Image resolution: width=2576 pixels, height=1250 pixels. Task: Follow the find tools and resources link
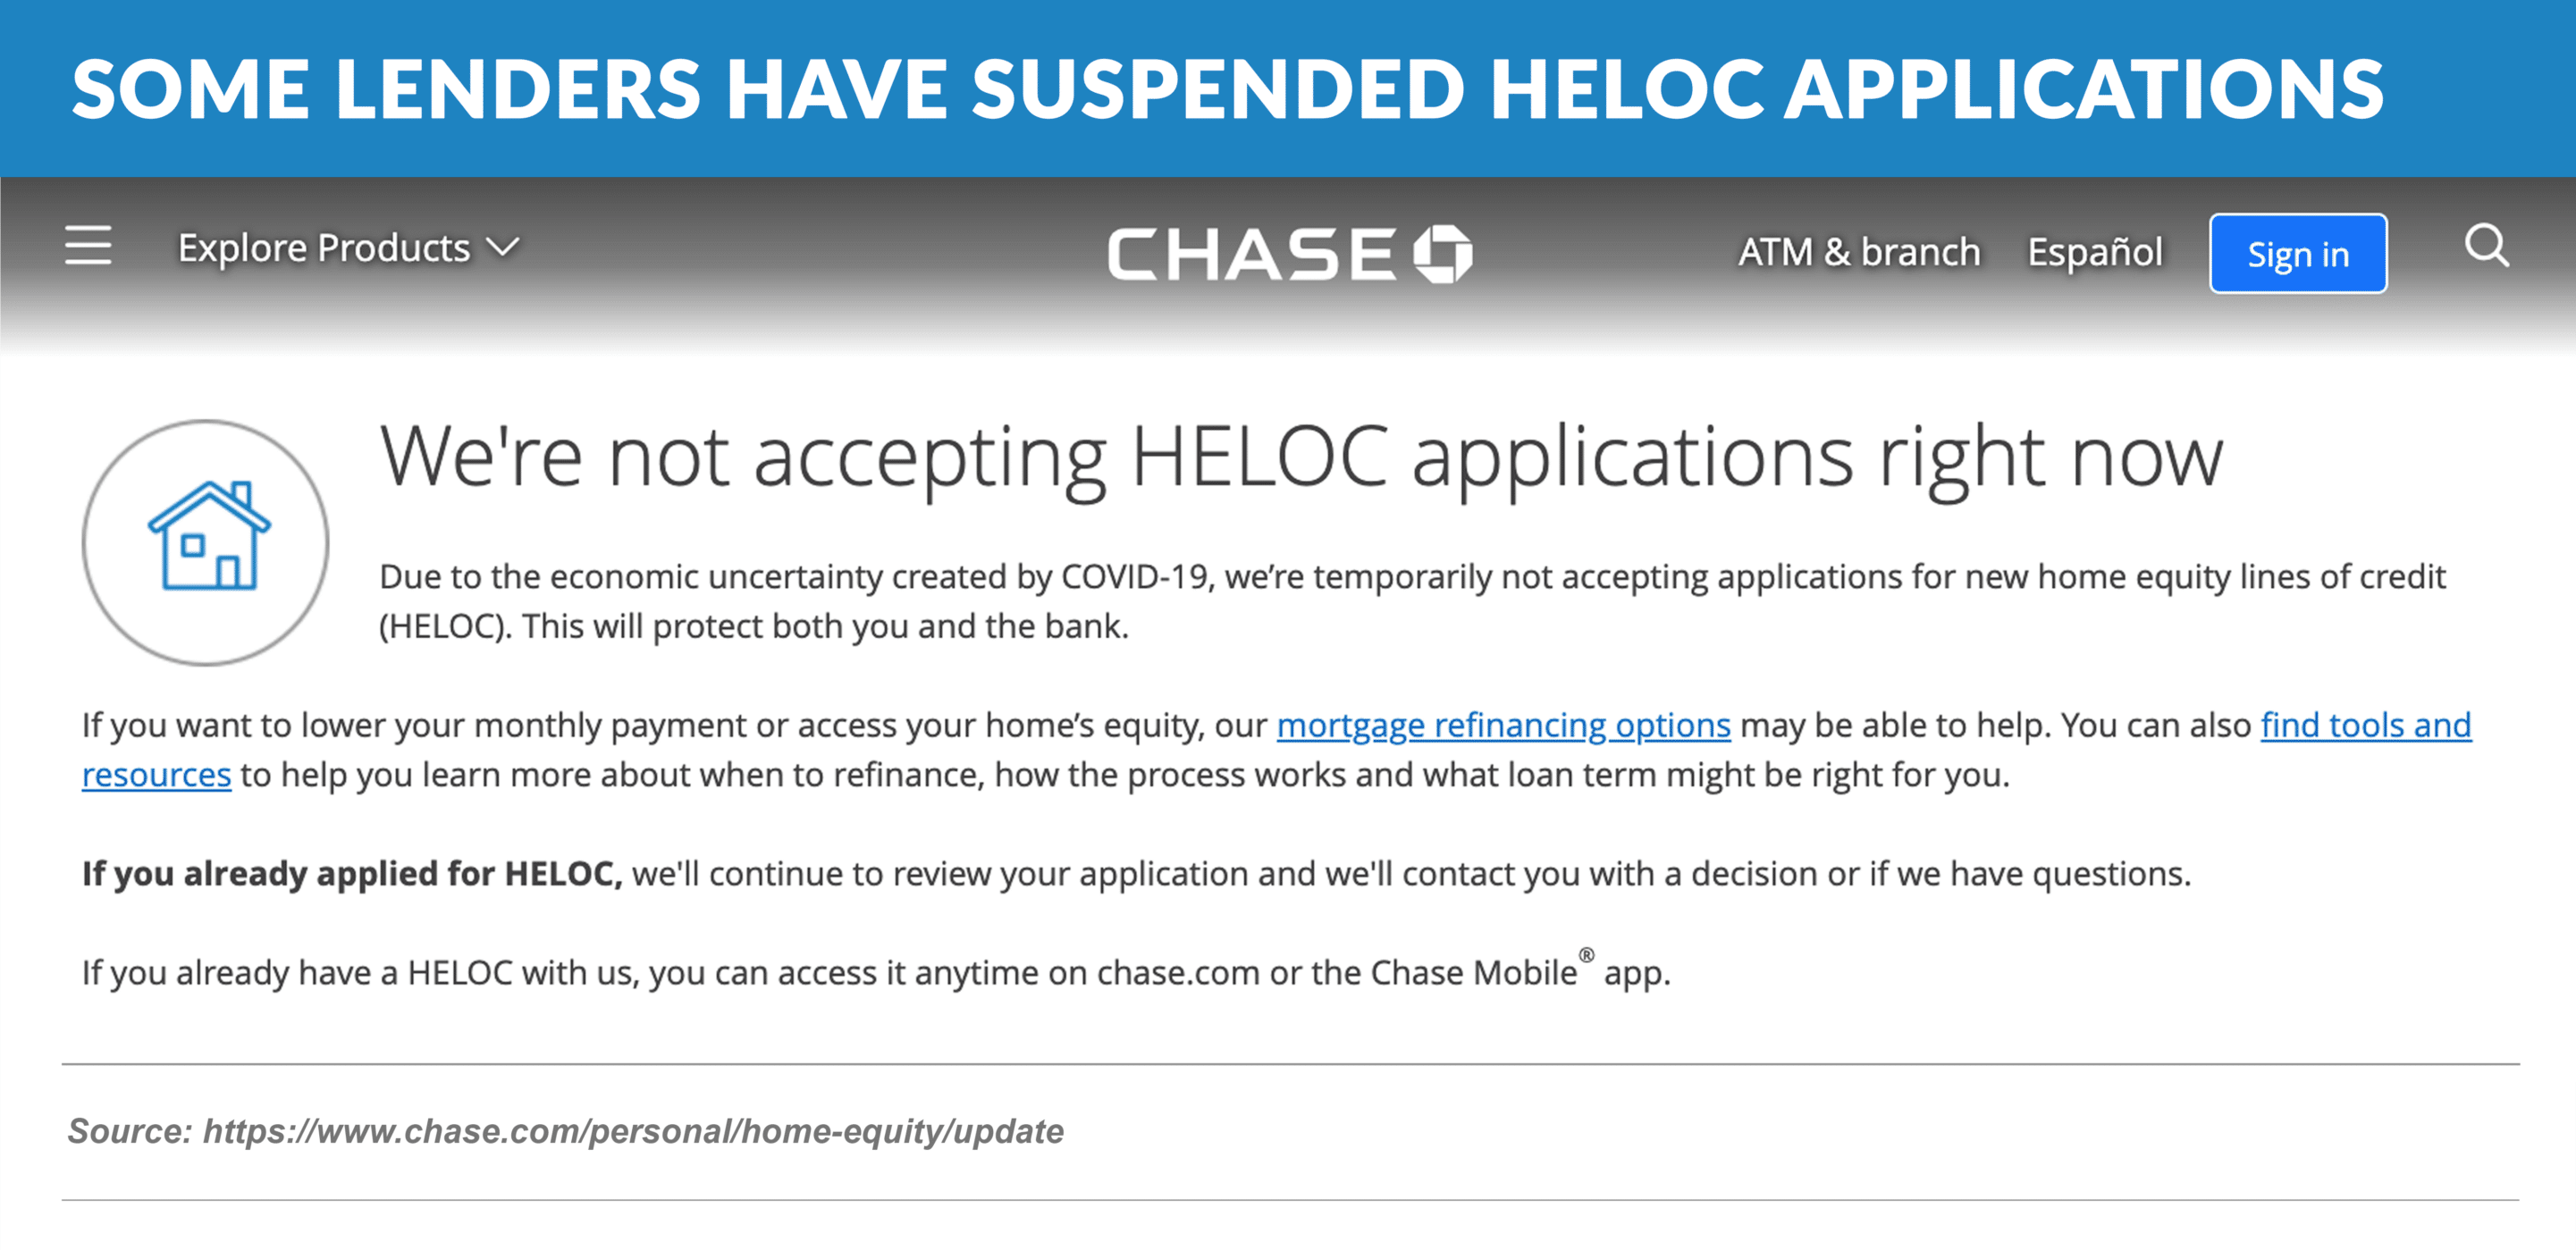(2365, 725)
